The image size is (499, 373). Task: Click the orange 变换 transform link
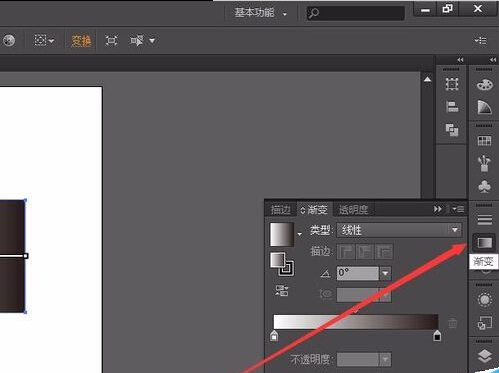click(x=81, y=41)
